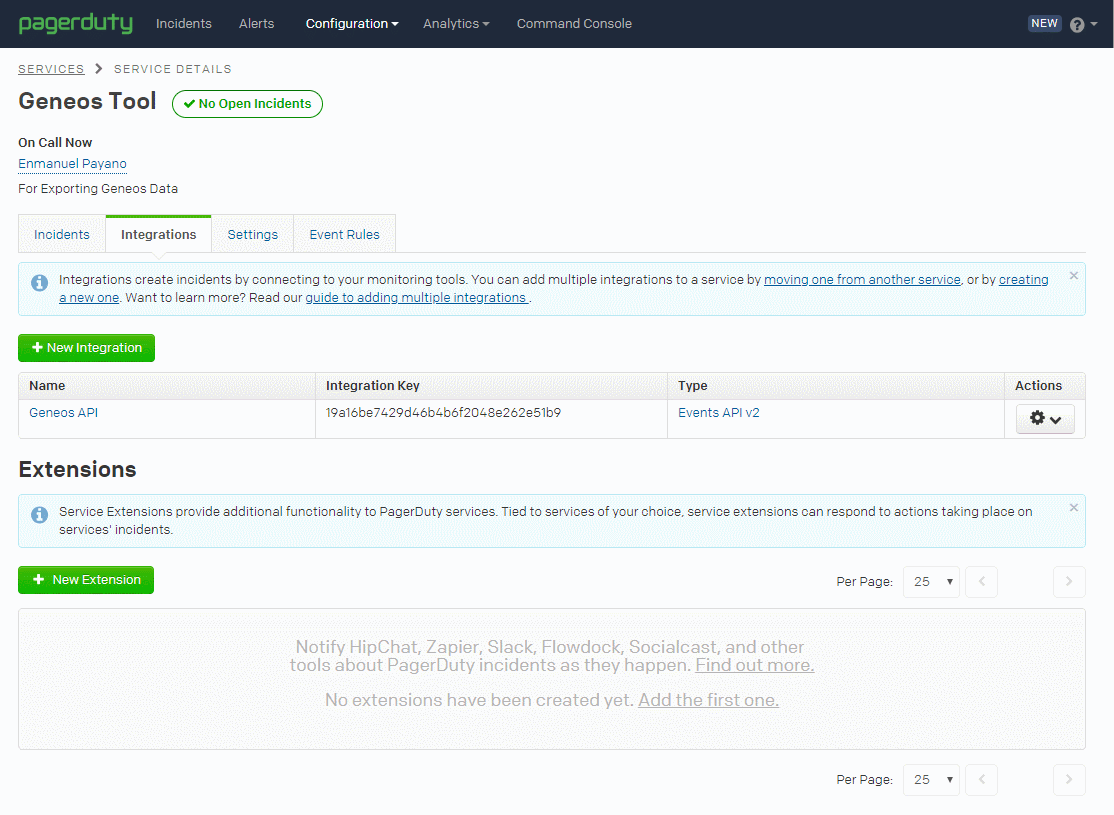Follow 'creating a new one' link

pos(1023,279)
